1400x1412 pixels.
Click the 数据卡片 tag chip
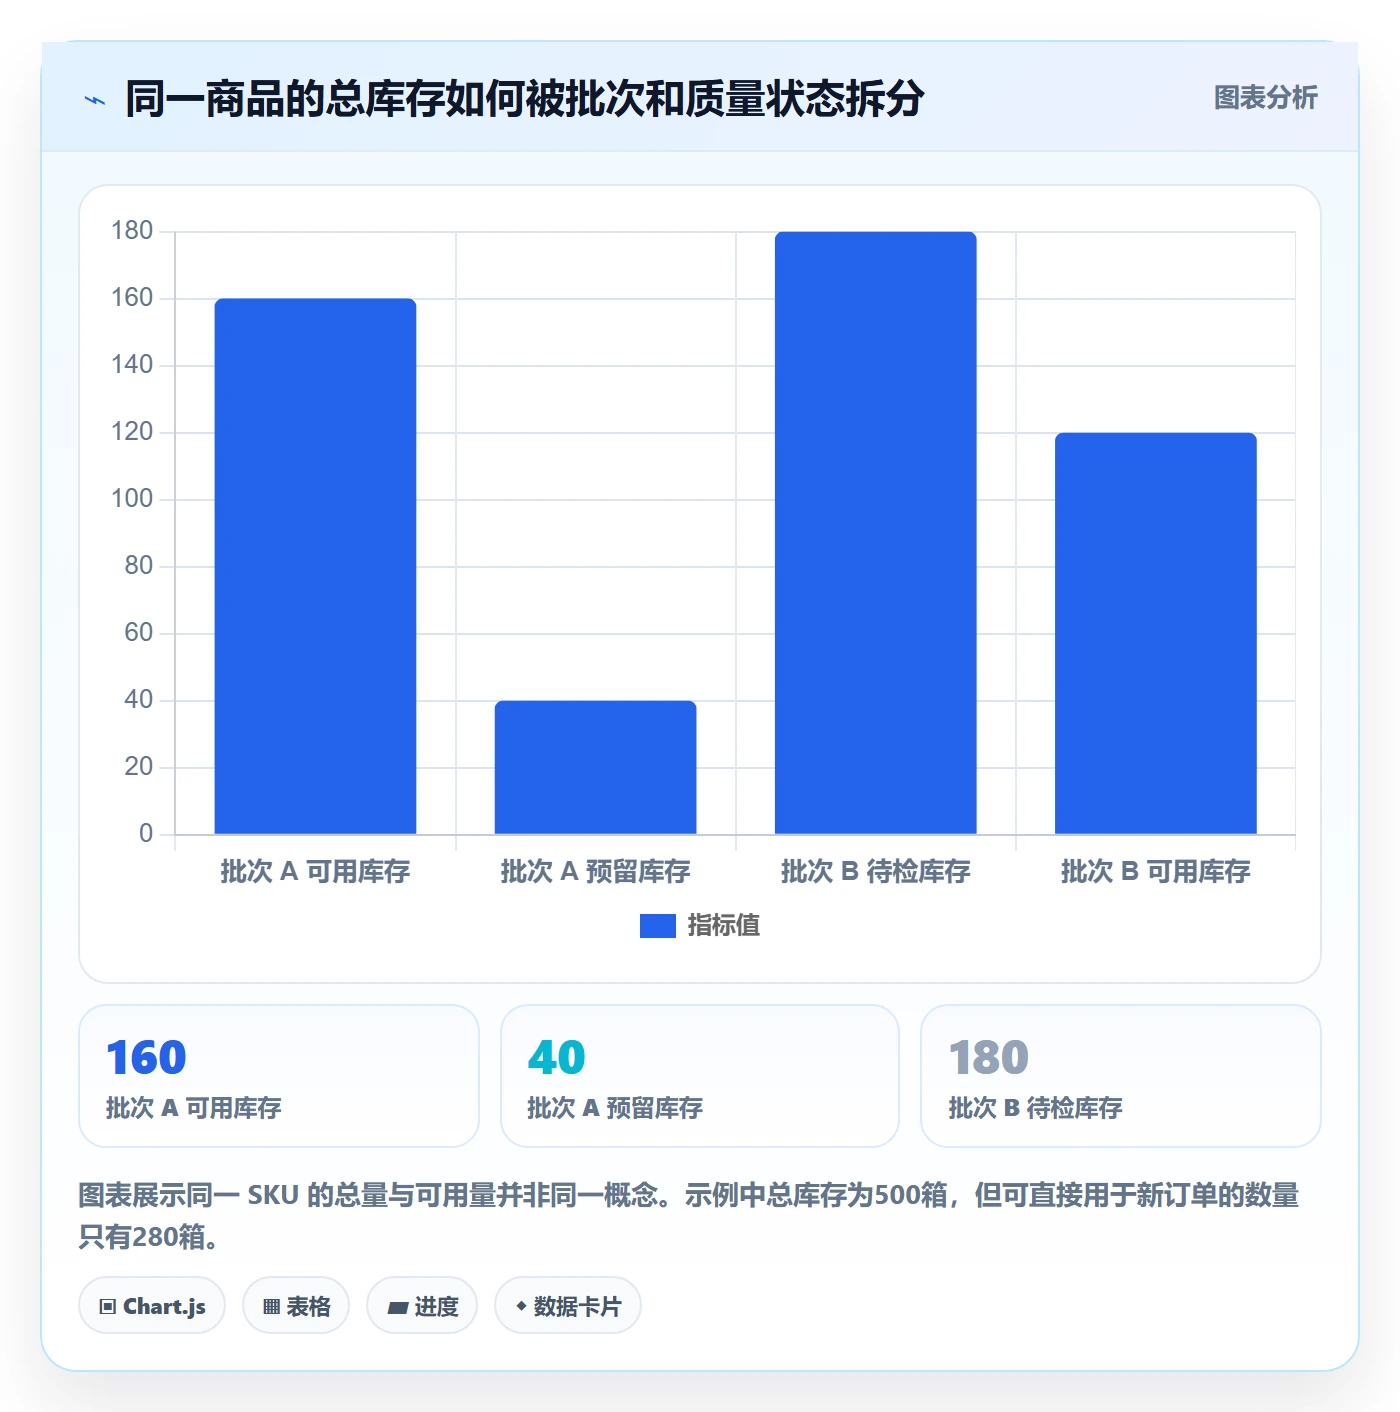point(568,1306)
